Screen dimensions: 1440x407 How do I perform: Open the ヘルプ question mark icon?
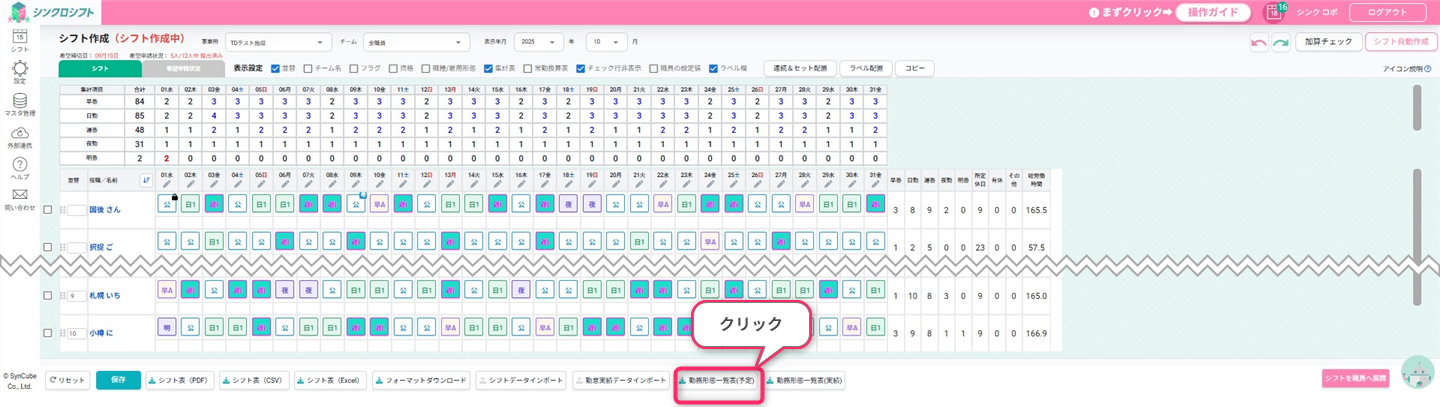(19, 165)
